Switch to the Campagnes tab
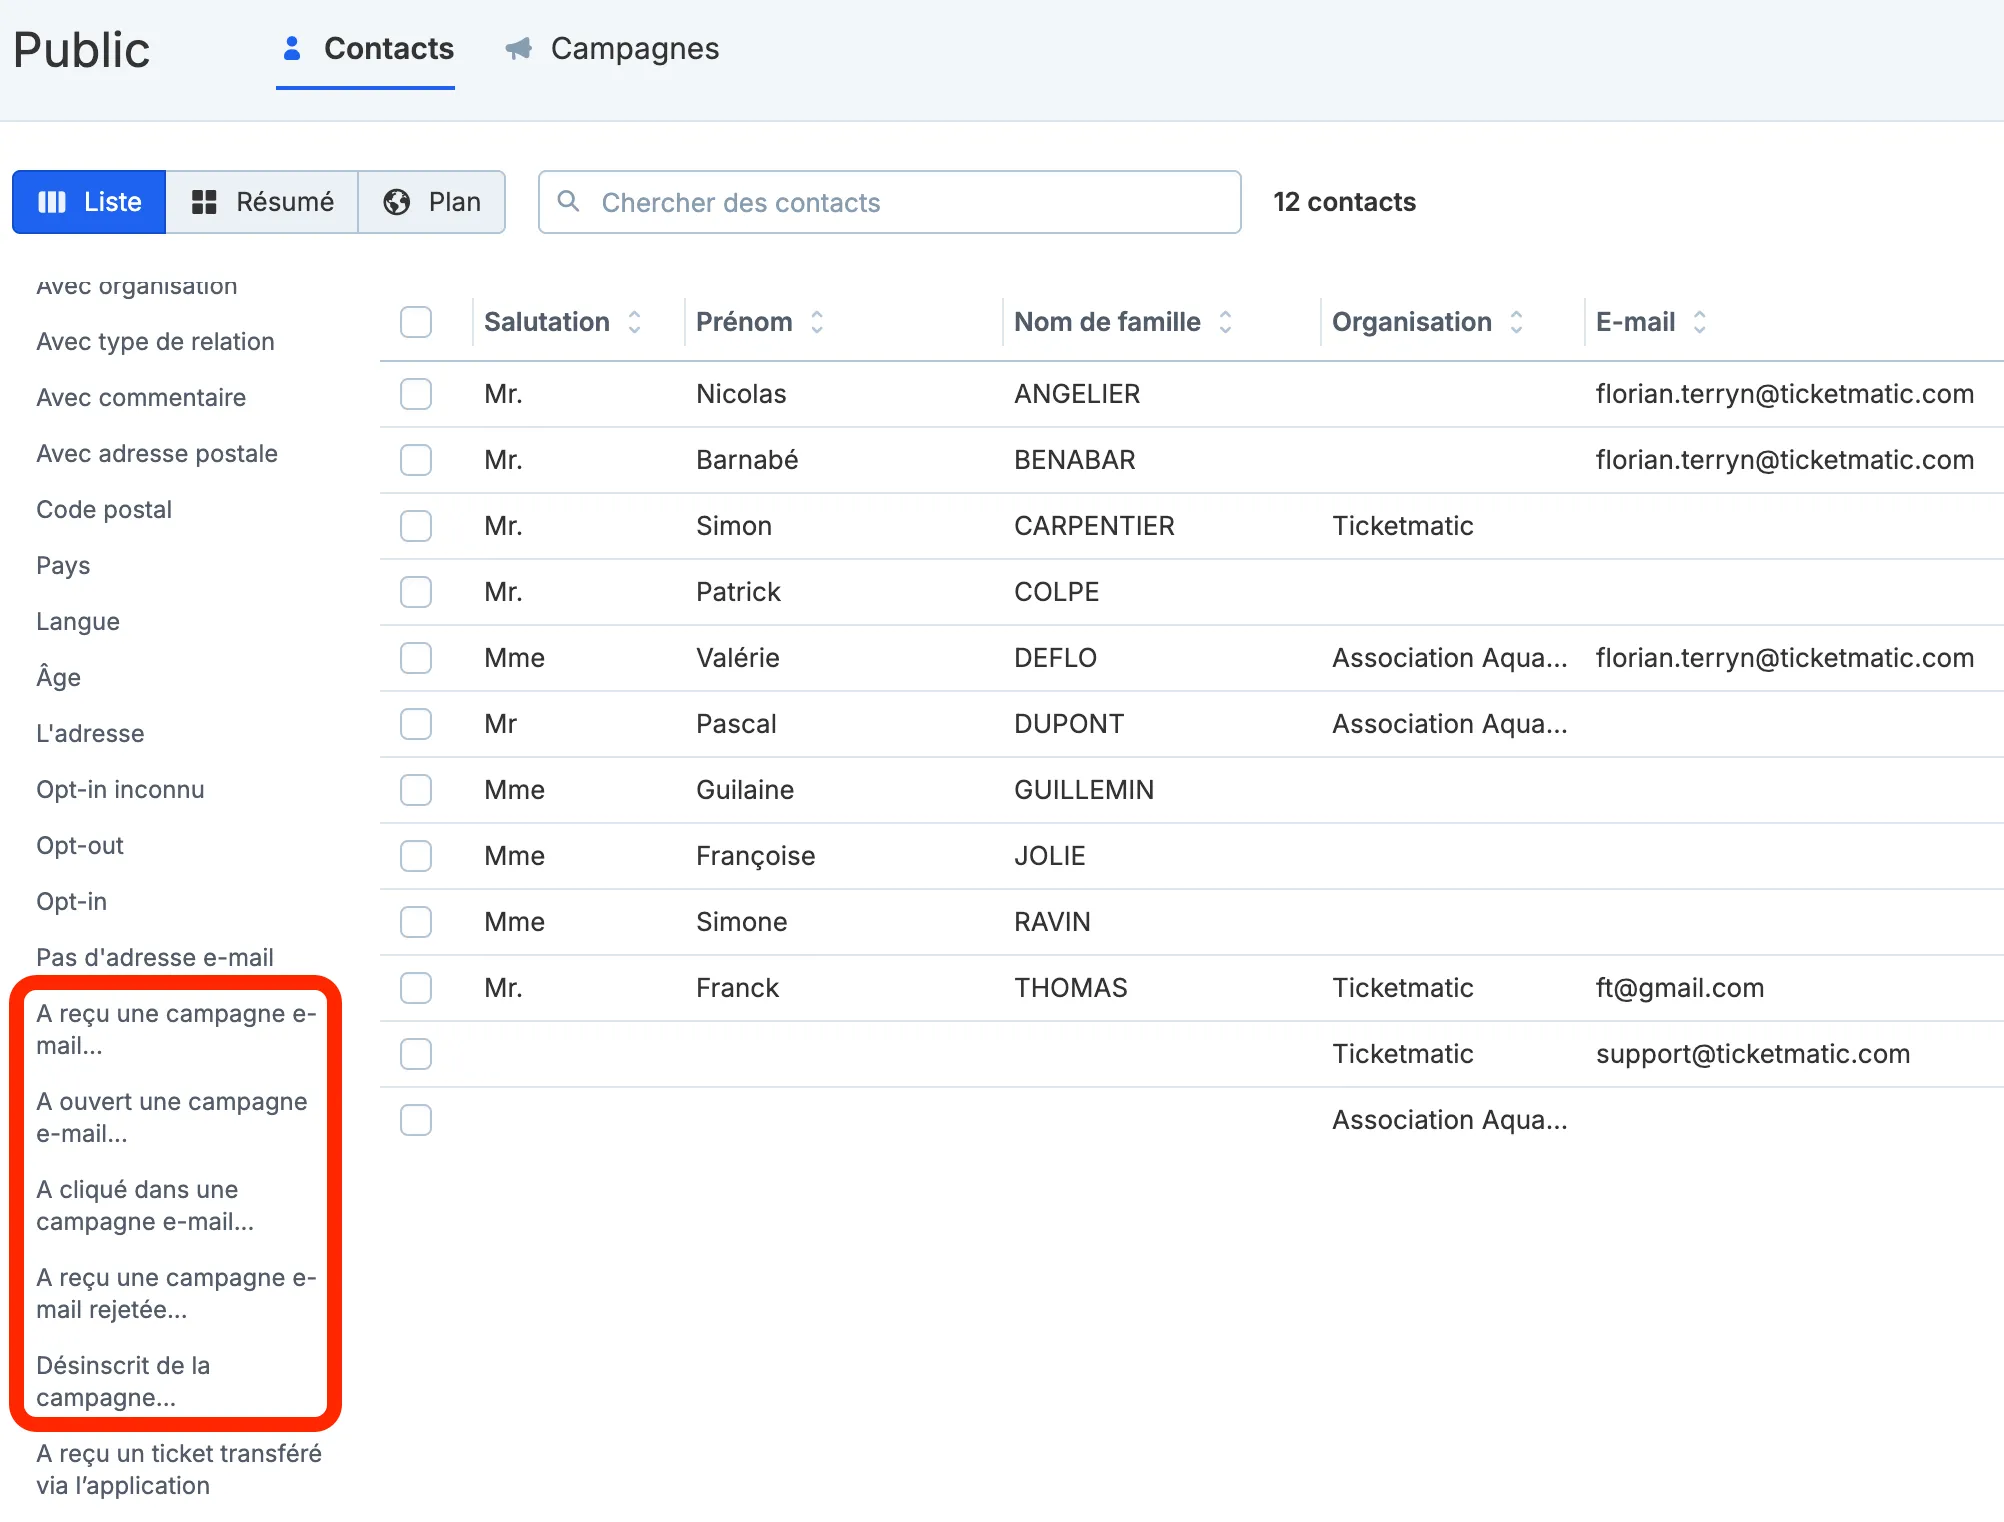 pyautogui.click(x=612, y=48)
